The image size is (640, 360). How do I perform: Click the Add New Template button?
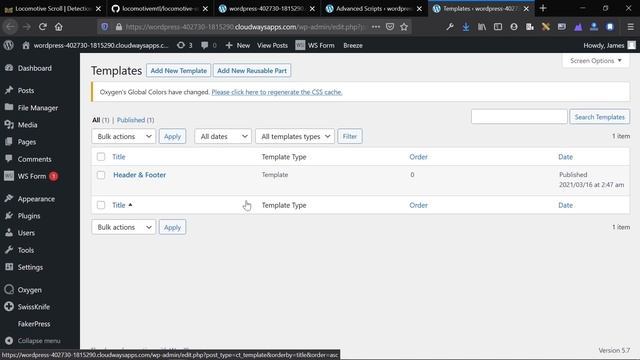click(178, 71)
